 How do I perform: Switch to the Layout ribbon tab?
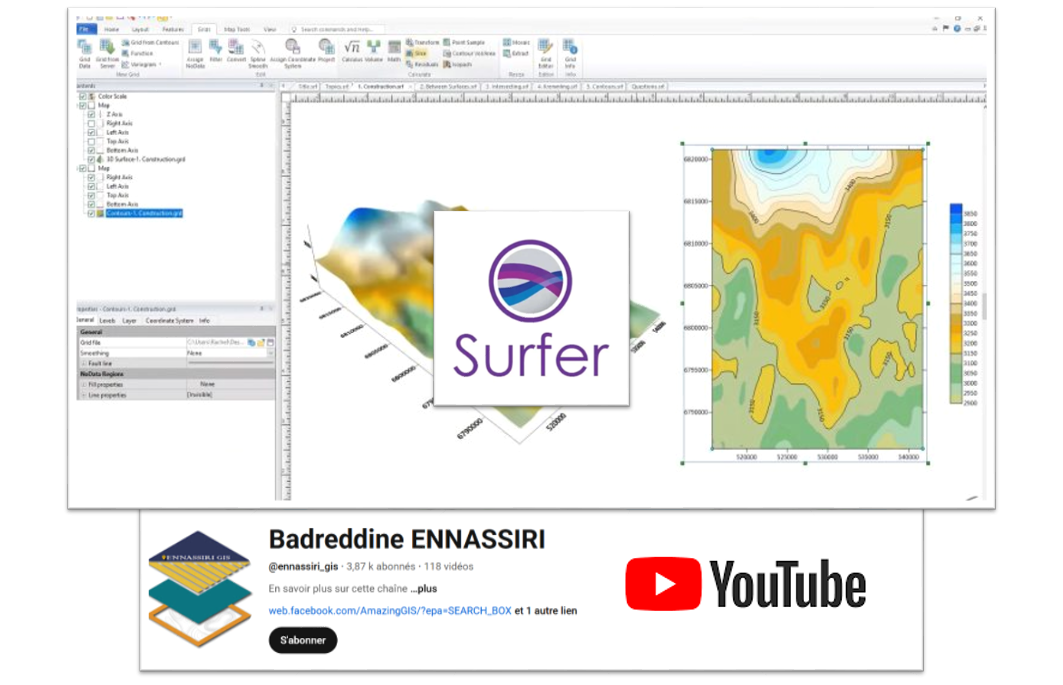point(140,29)
